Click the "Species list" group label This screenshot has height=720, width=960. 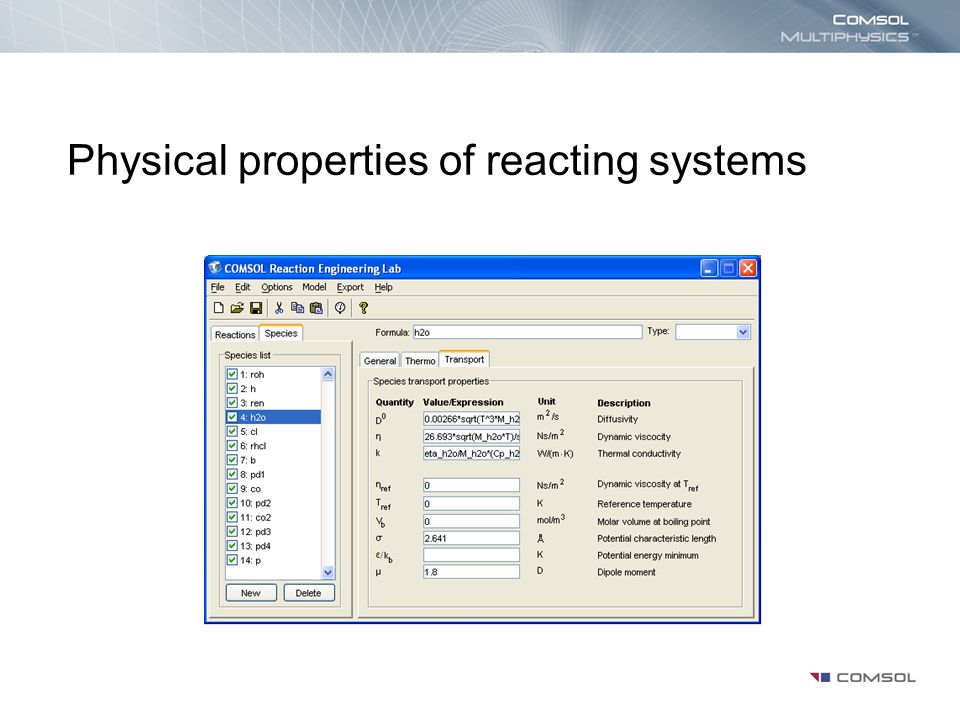point(247,355)
